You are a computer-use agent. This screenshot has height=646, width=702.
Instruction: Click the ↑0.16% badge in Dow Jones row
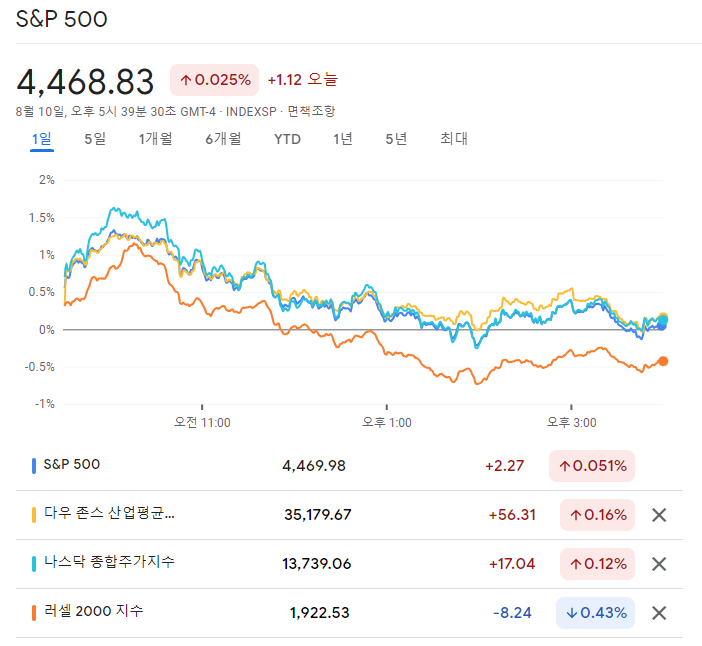[x=597, y=515]
